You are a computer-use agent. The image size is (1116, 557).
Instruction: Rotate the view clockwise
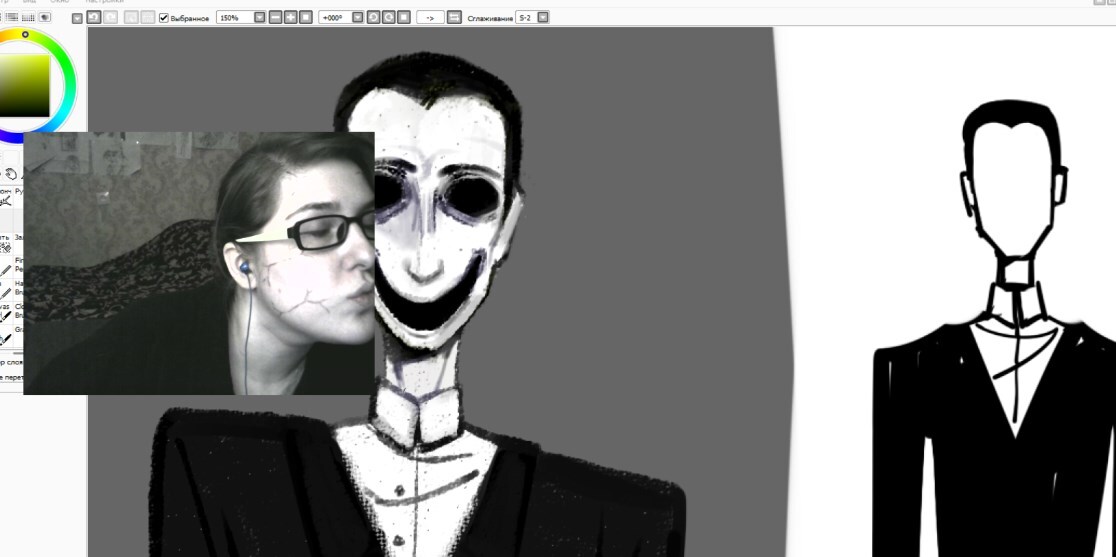point(389,17)
